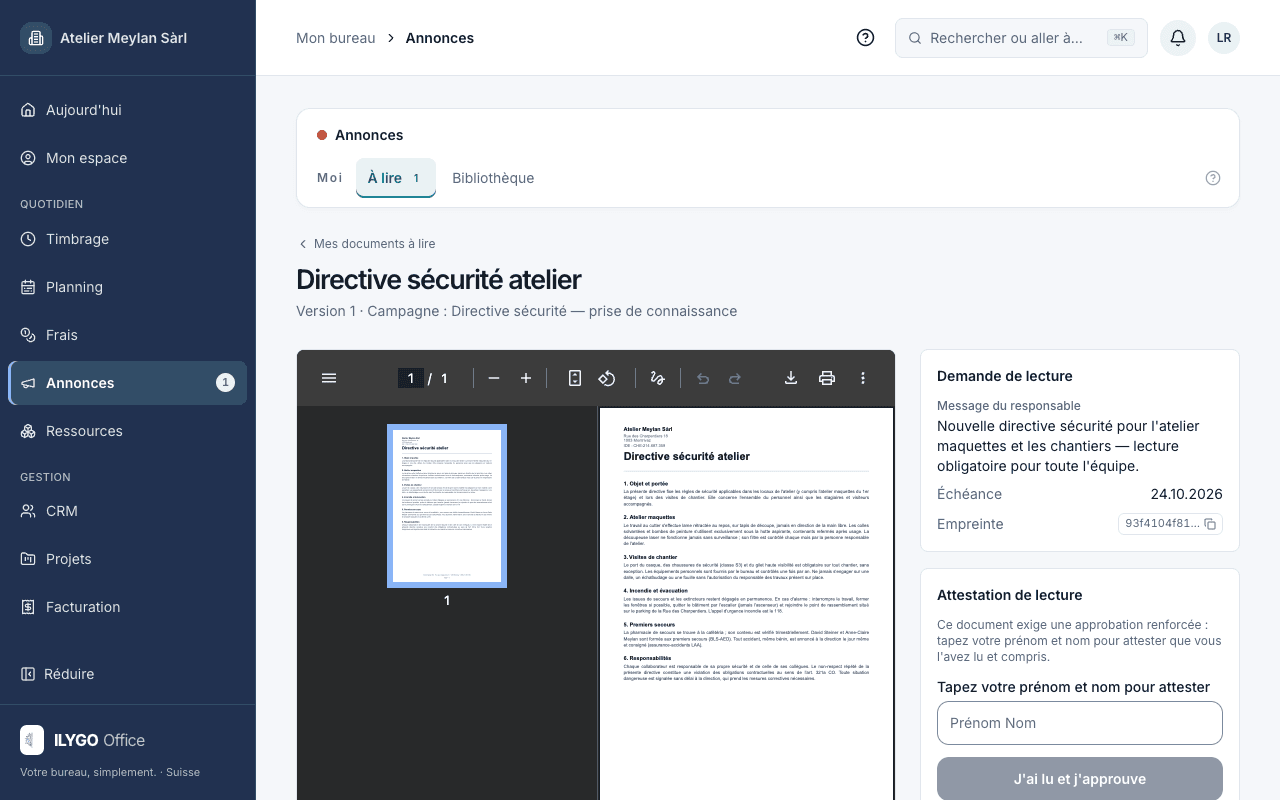
Task: Print the PDF document
Action: click(x=827, y=378)
